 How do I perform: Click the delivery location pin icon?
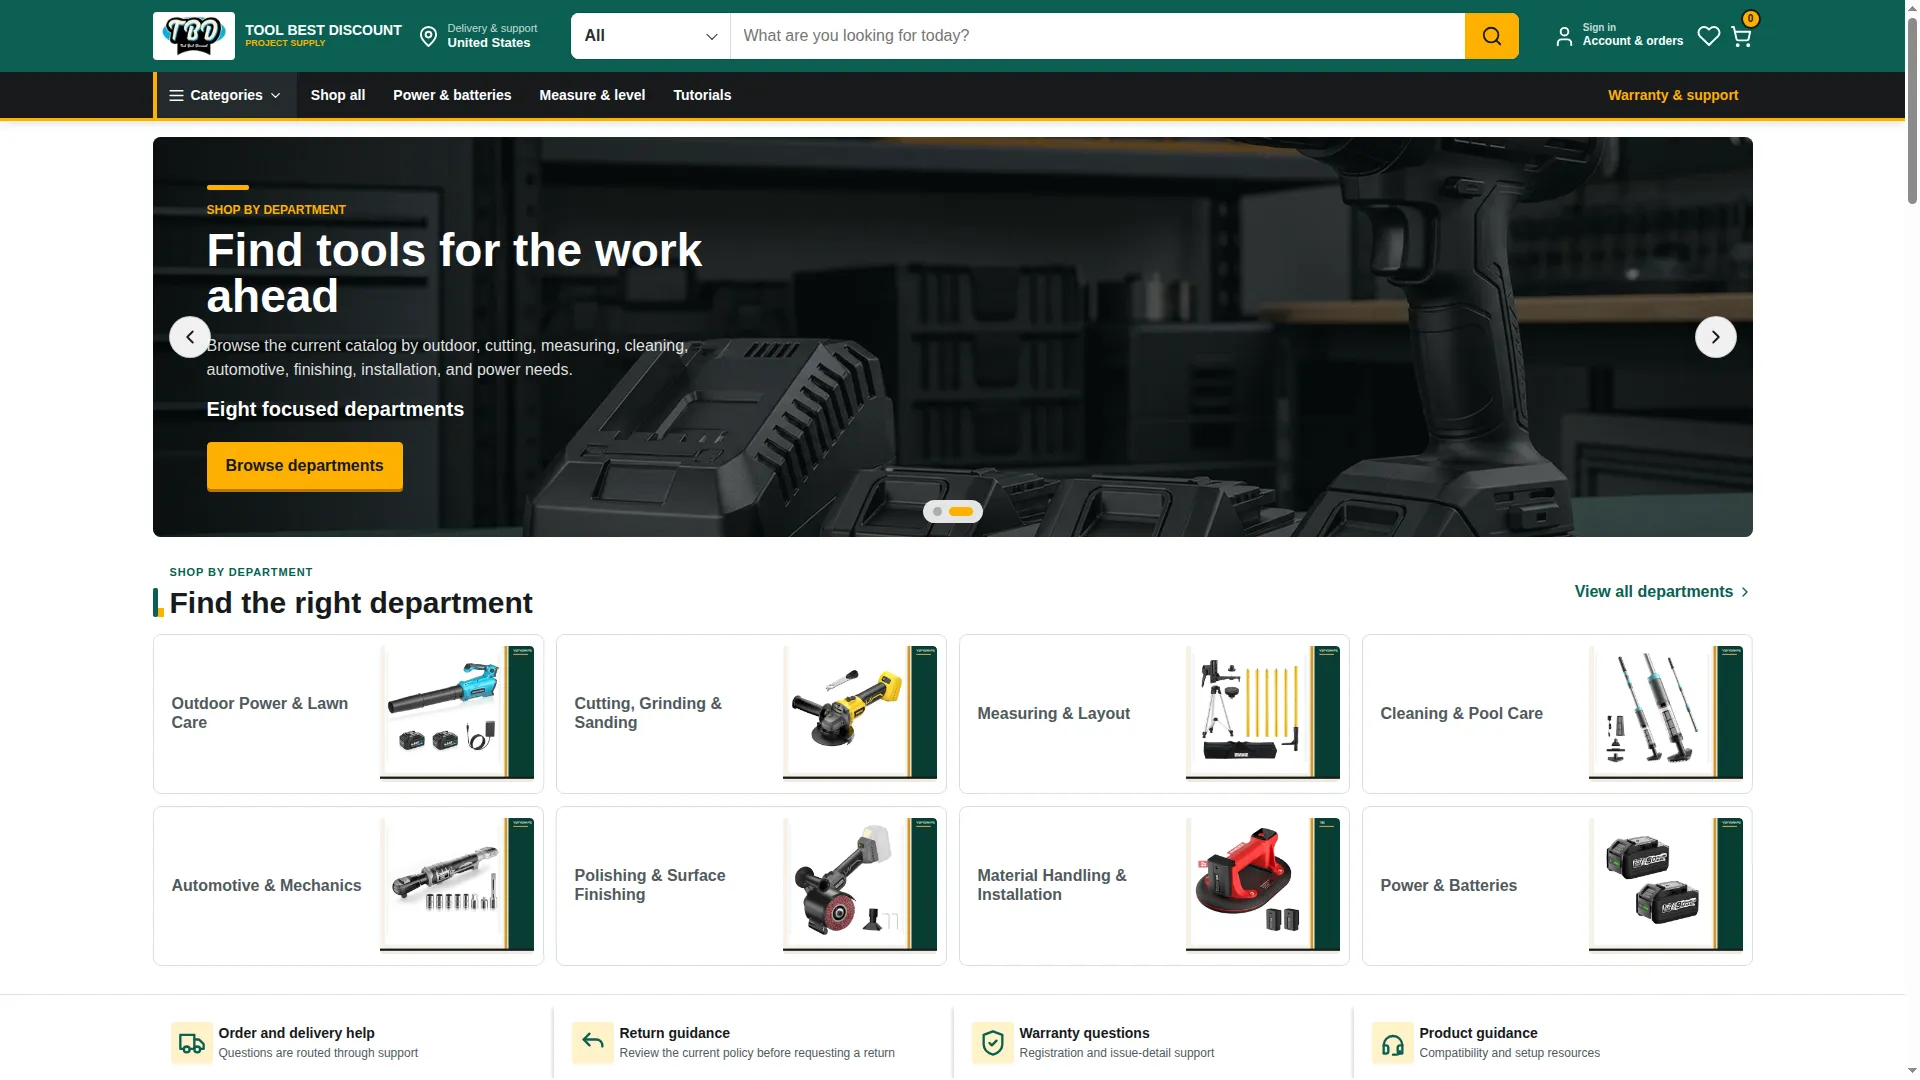[428, 36]
